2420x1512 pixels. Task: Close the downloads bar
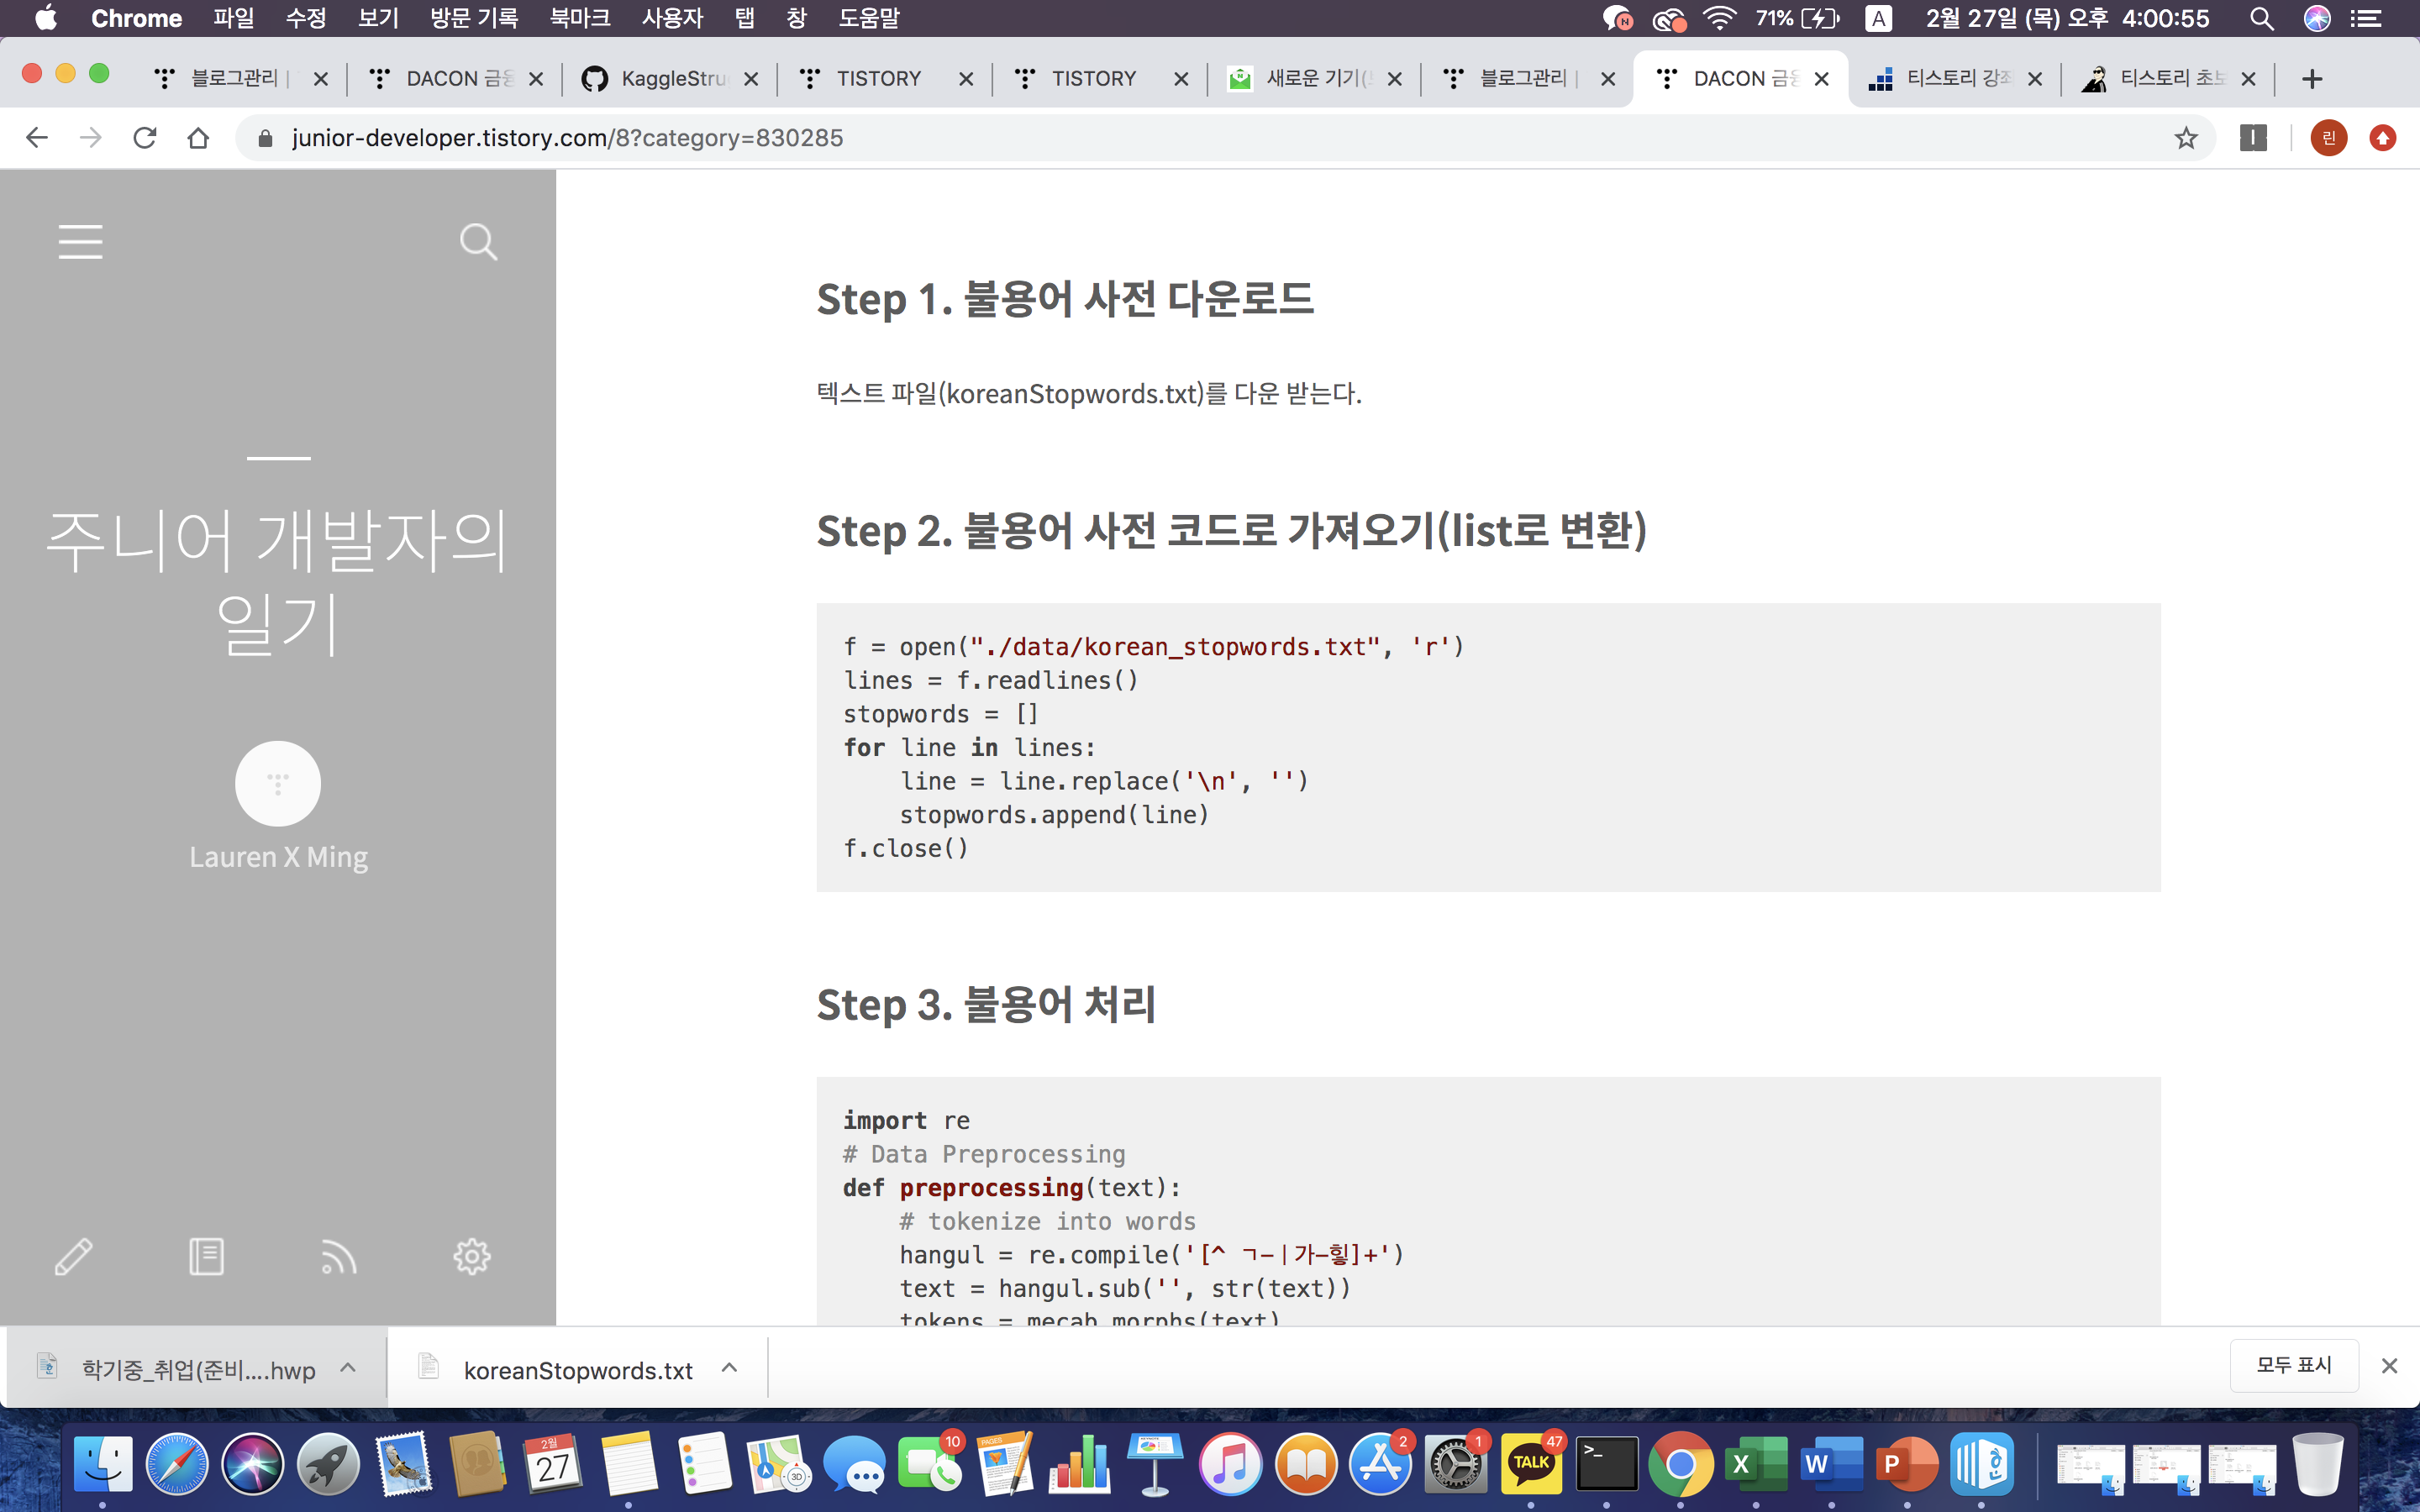point(2389,1366)
